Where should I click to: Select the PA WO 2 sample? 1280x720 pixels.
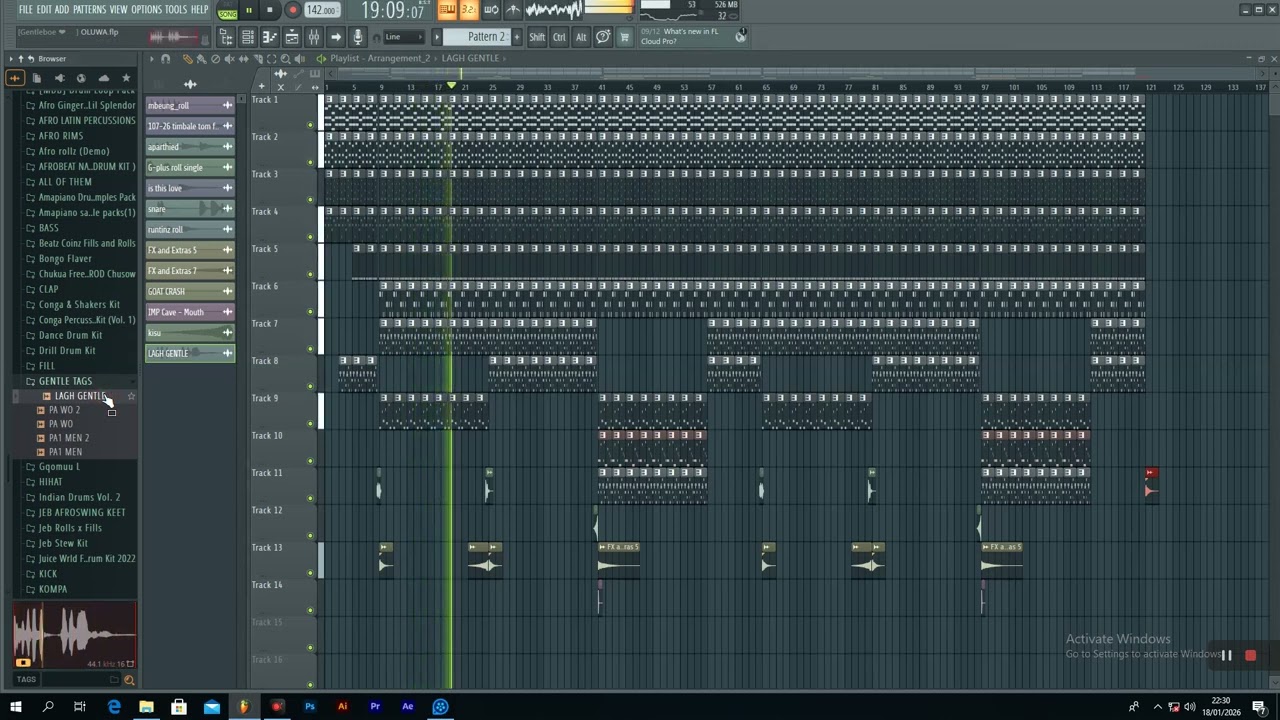click(x=65, y=410)
